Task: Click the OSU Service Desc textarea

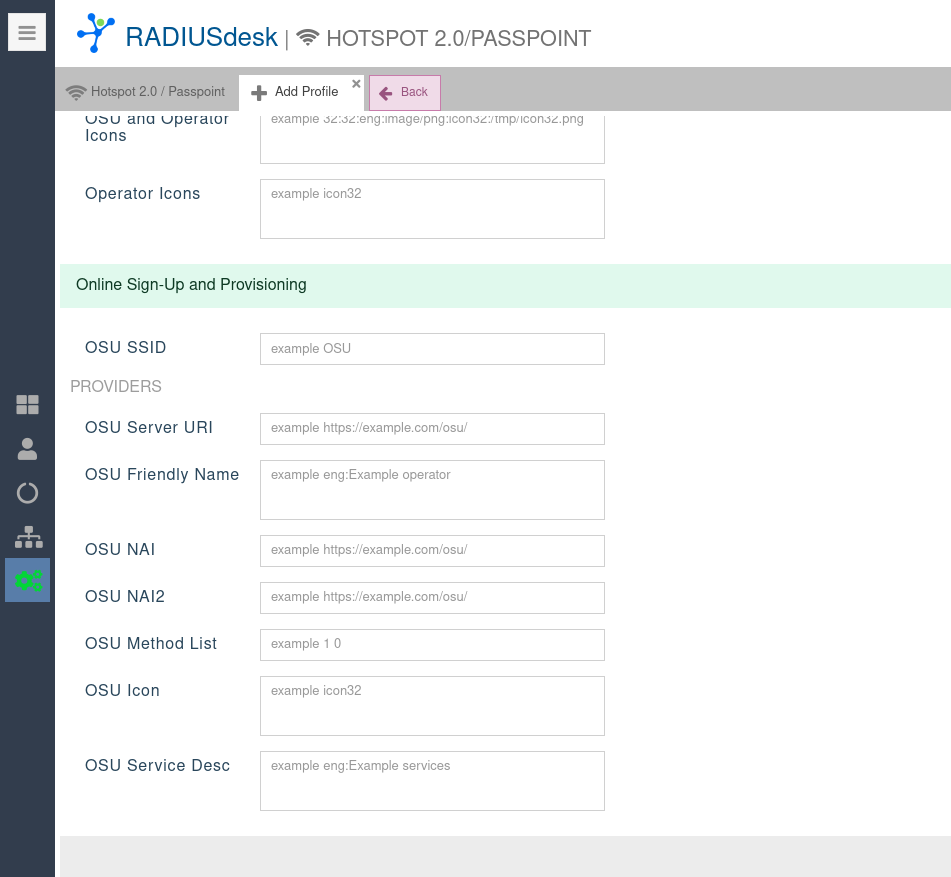Action: click(432, 781)
